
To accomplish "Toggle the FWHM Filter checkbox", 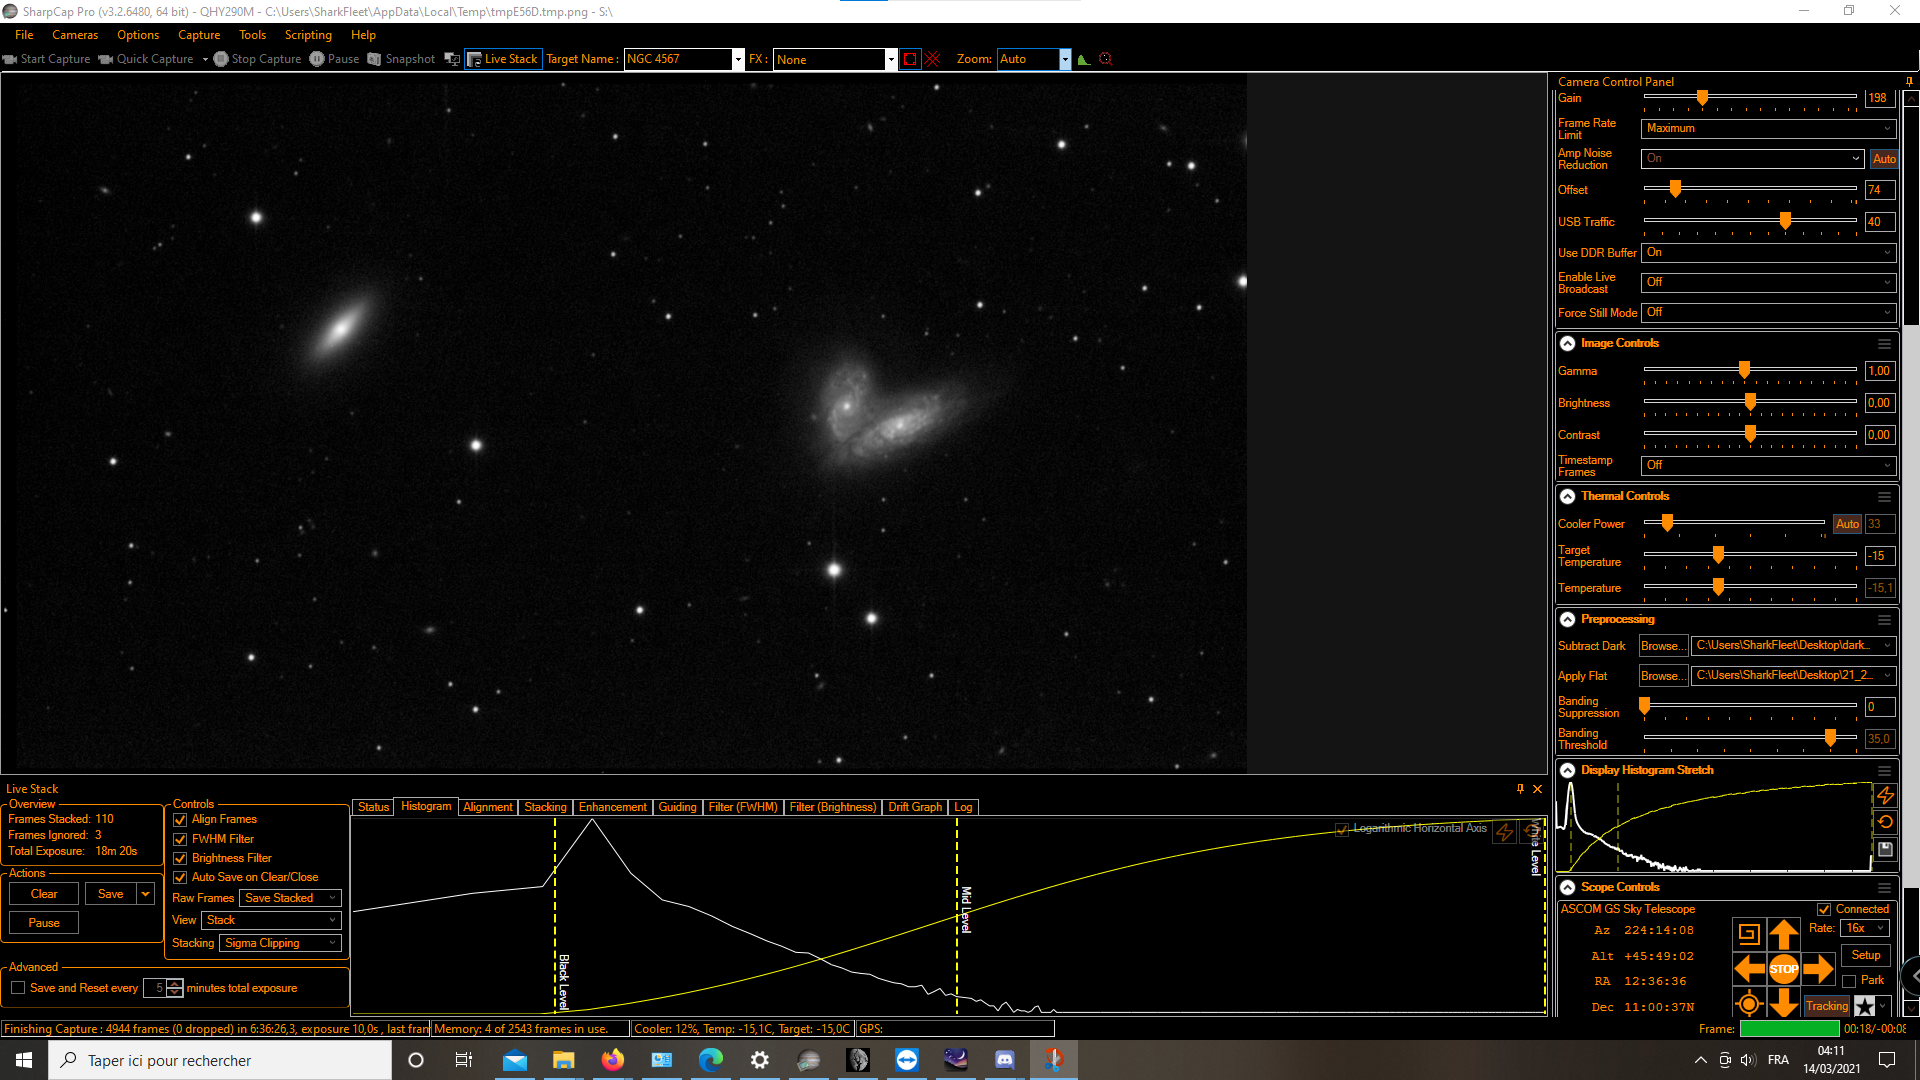I will click(181, 839).
